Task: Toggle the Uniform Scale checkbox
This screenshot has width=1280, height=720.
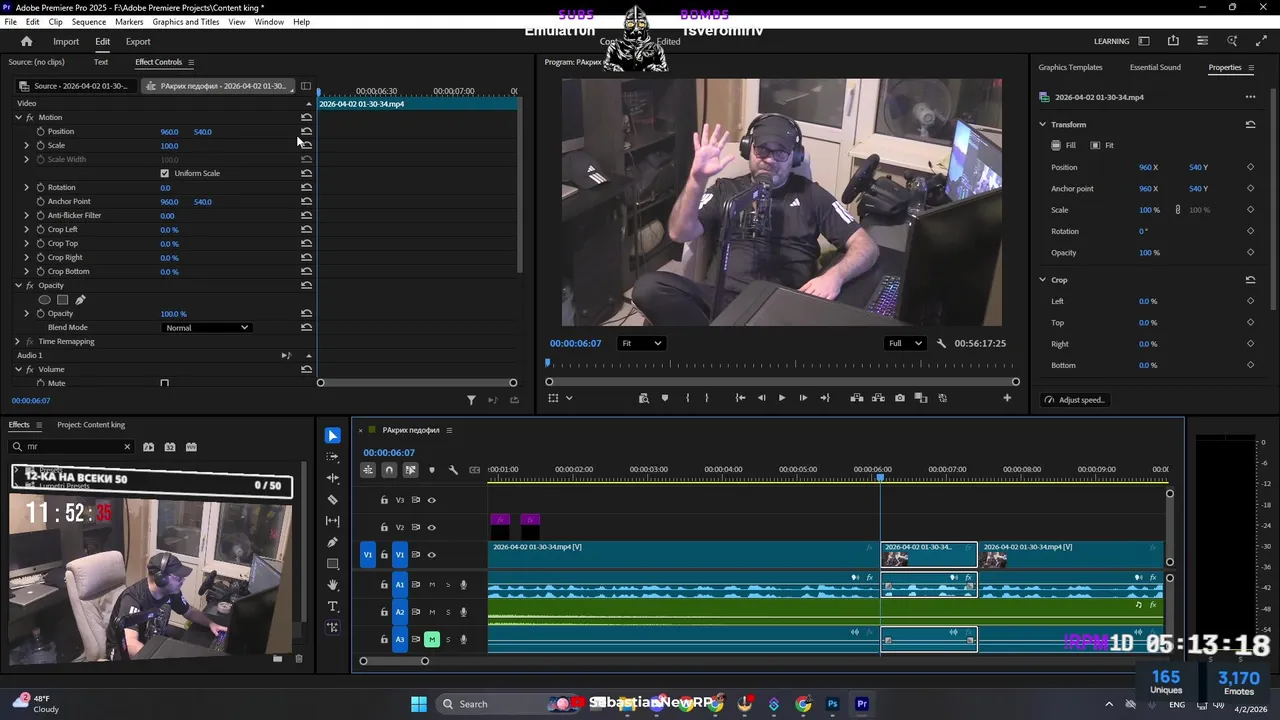Action: click(x=165, y=174)
